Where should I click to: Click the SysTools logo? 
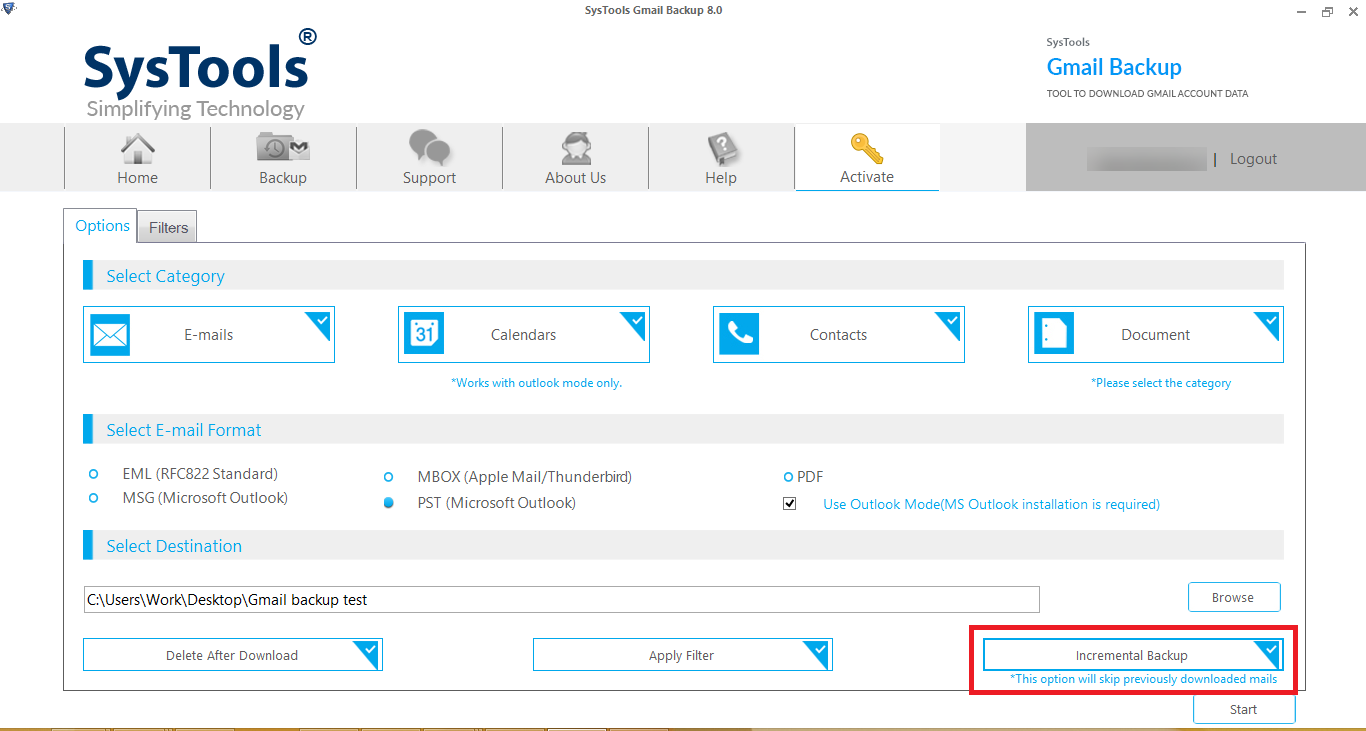201,74
